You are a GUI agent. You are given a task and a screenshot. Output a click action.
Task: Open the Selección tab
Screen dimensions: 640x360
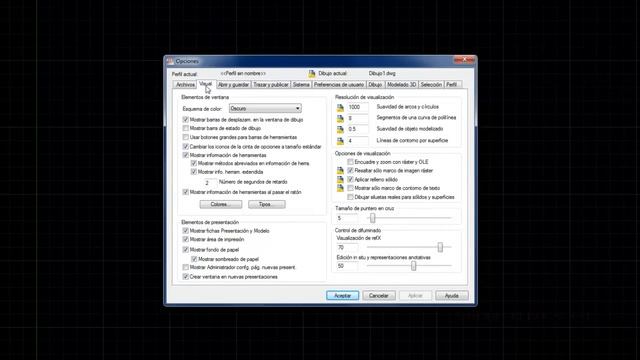coord(431,84)
